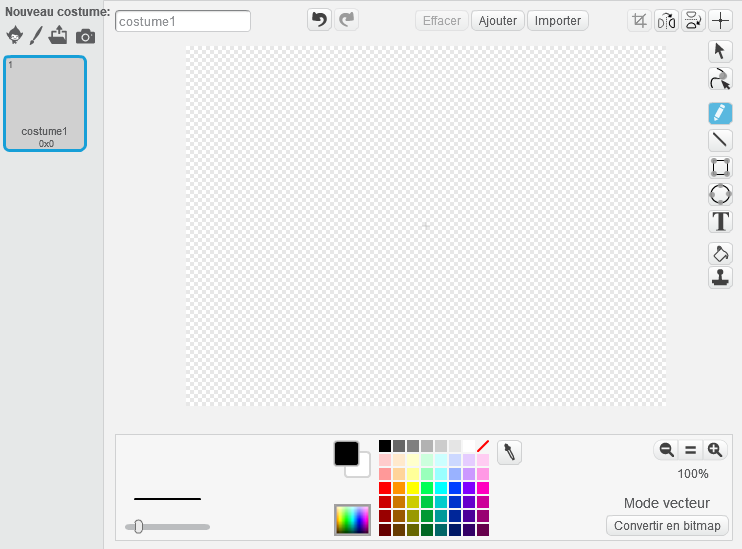
Task: Pick the eyedropper color tool
Action: click(x=510, y=453)
